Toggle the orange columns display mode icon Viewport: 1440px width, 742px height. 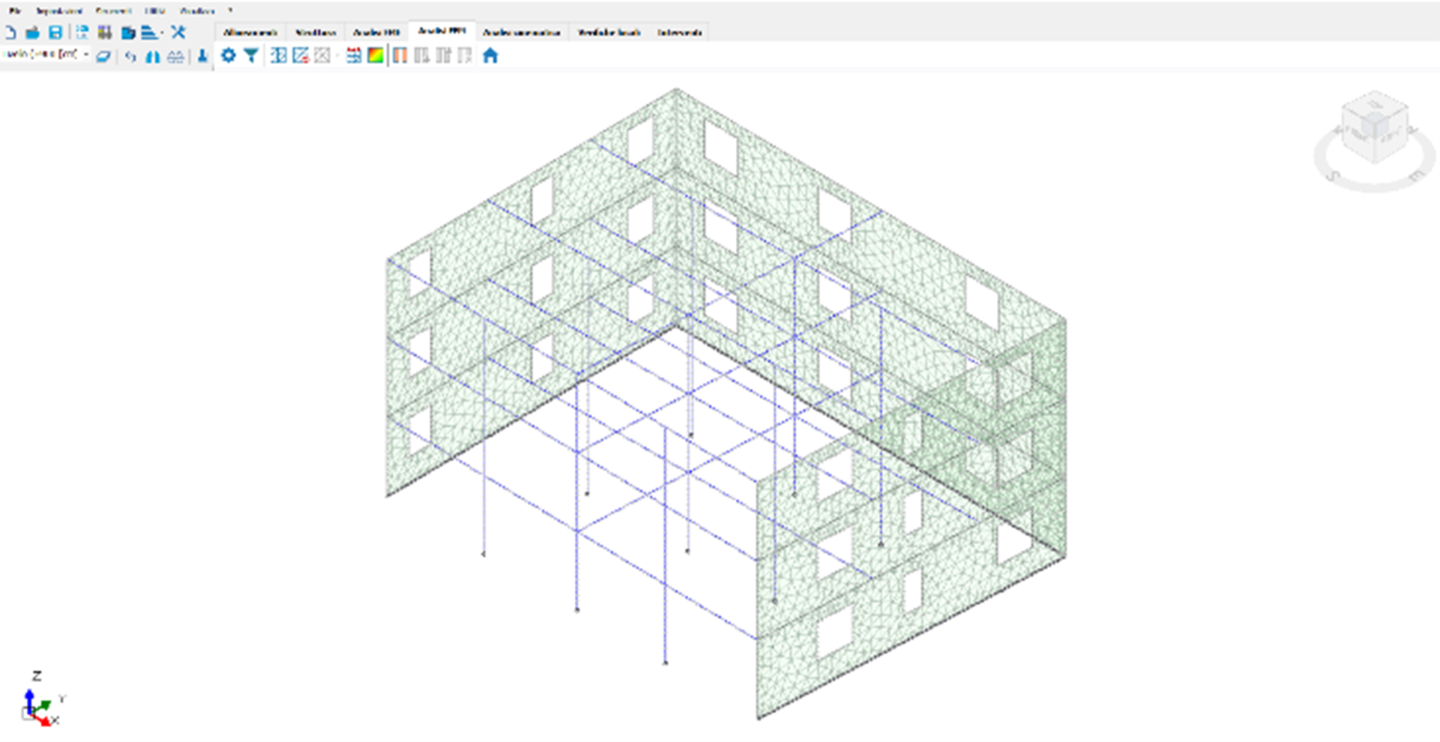(398, 56)
